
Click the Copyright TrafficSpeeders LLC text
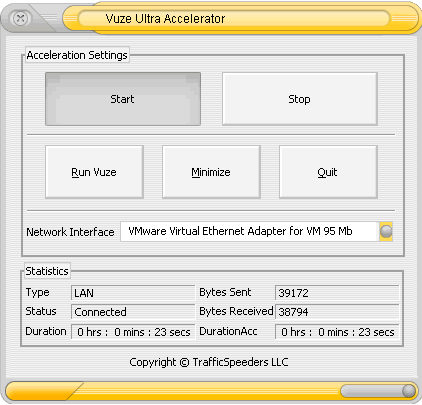209,362
